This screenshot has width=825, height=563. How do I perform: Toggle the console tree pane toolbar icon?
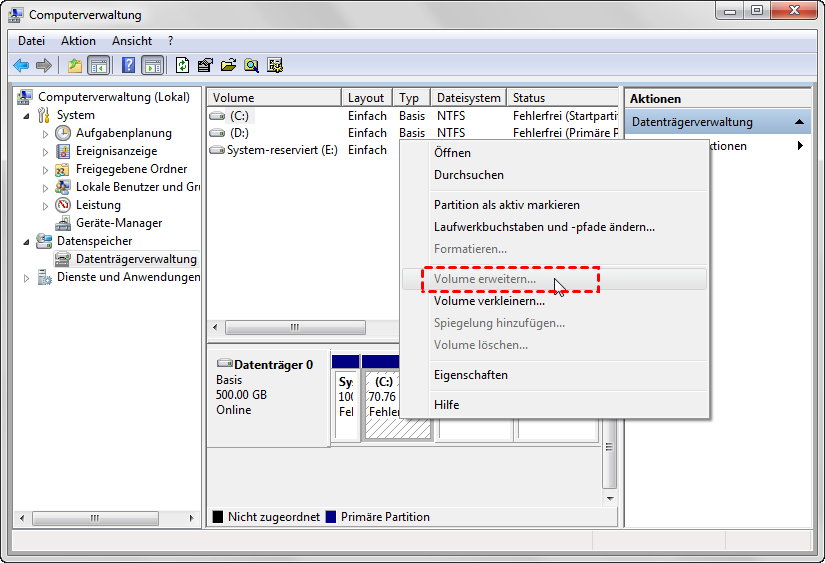click(x=99, y=66)
